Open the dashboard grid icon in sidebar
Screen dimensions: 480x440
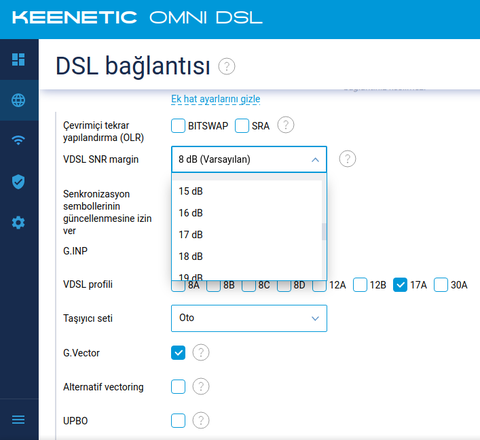coord(18,60)
